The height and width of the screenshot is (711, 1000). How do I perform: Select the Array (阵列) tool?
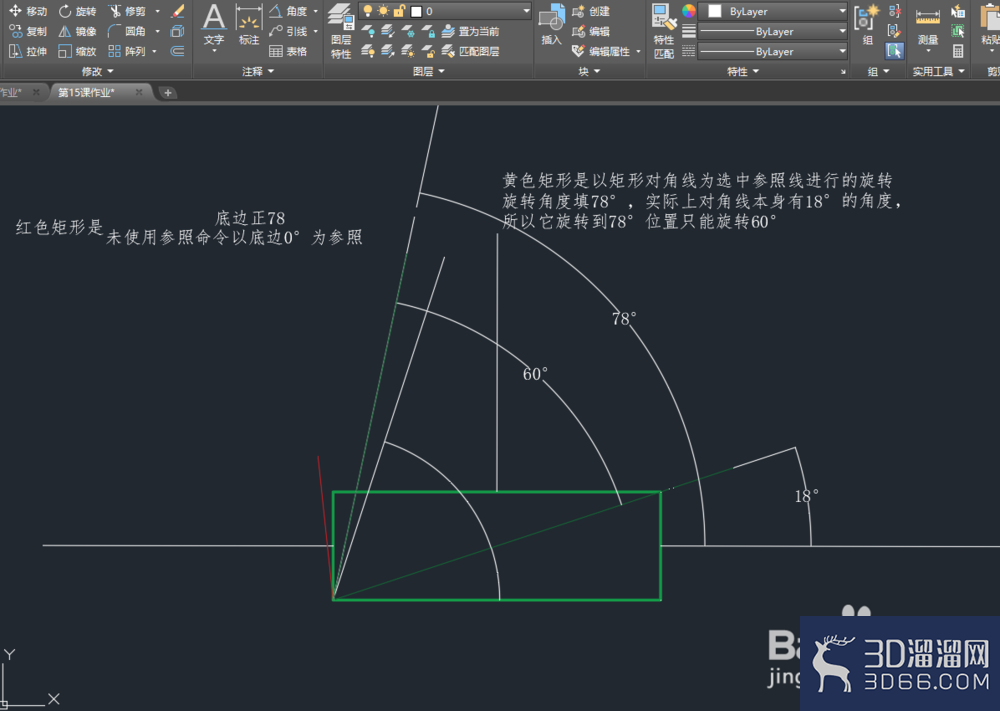(x=128, y=51)
